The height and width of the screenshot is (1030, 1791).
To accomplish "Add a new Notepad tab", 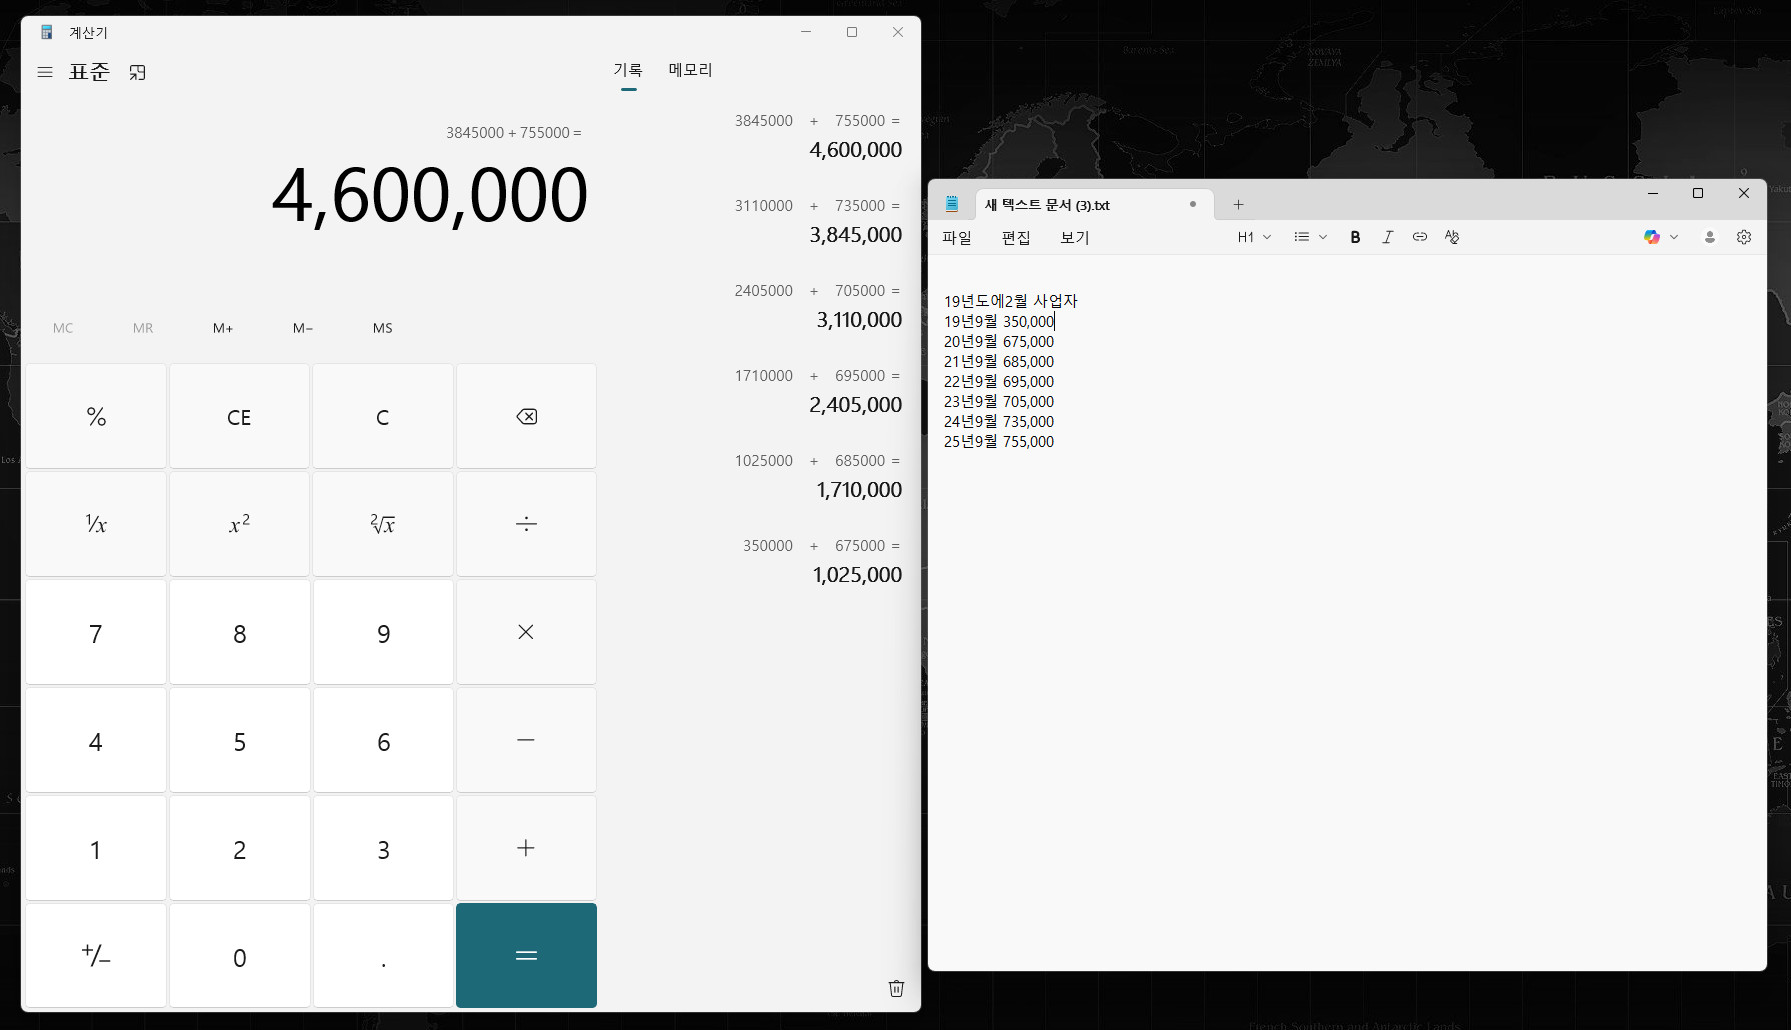I will pyautogui.click(x=1238, y=205).
